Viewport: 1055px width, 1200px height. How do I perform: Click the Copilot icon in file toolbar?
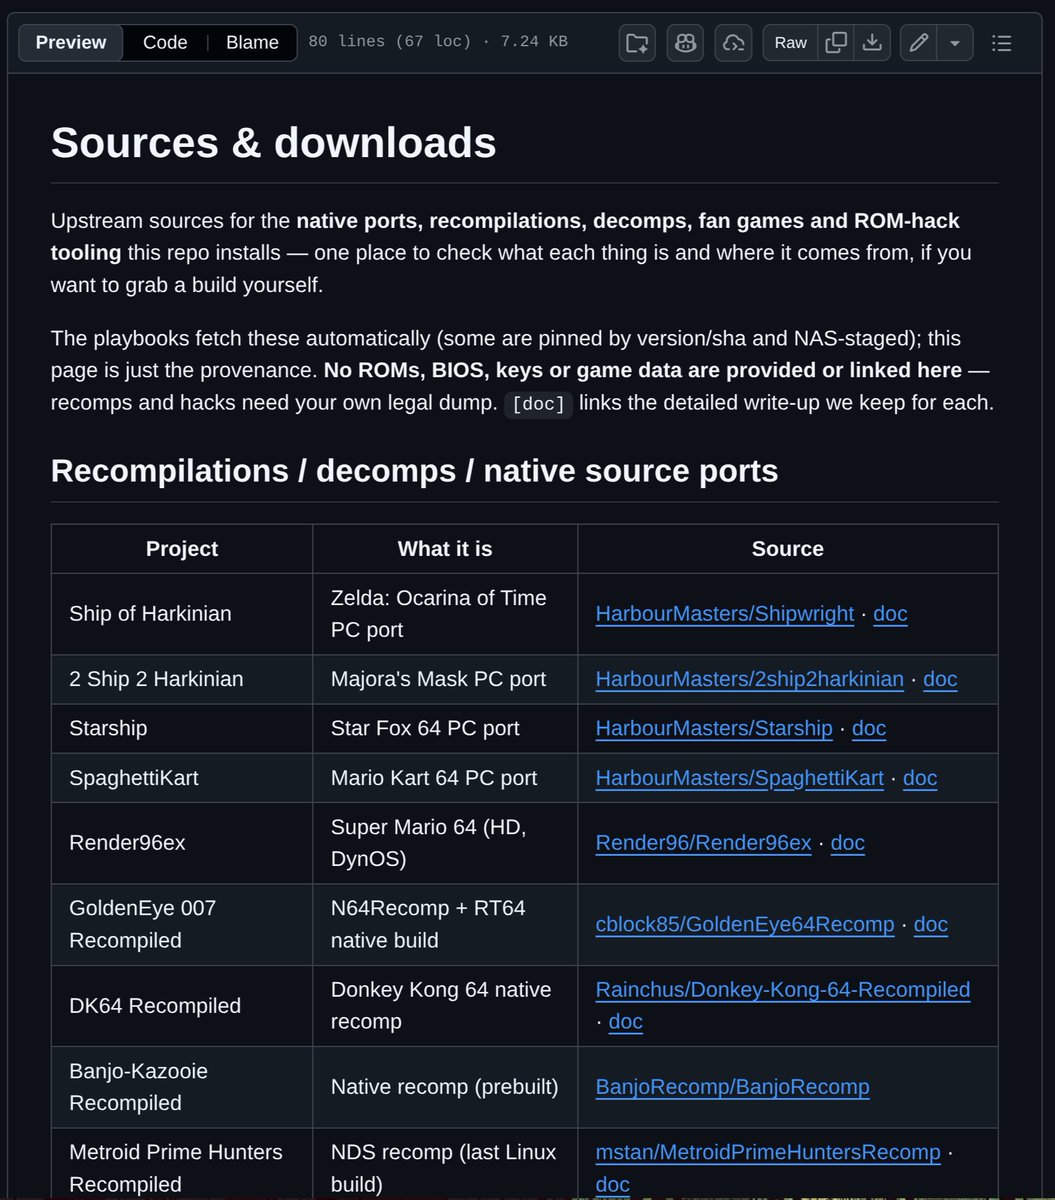(x=685, y=43)
